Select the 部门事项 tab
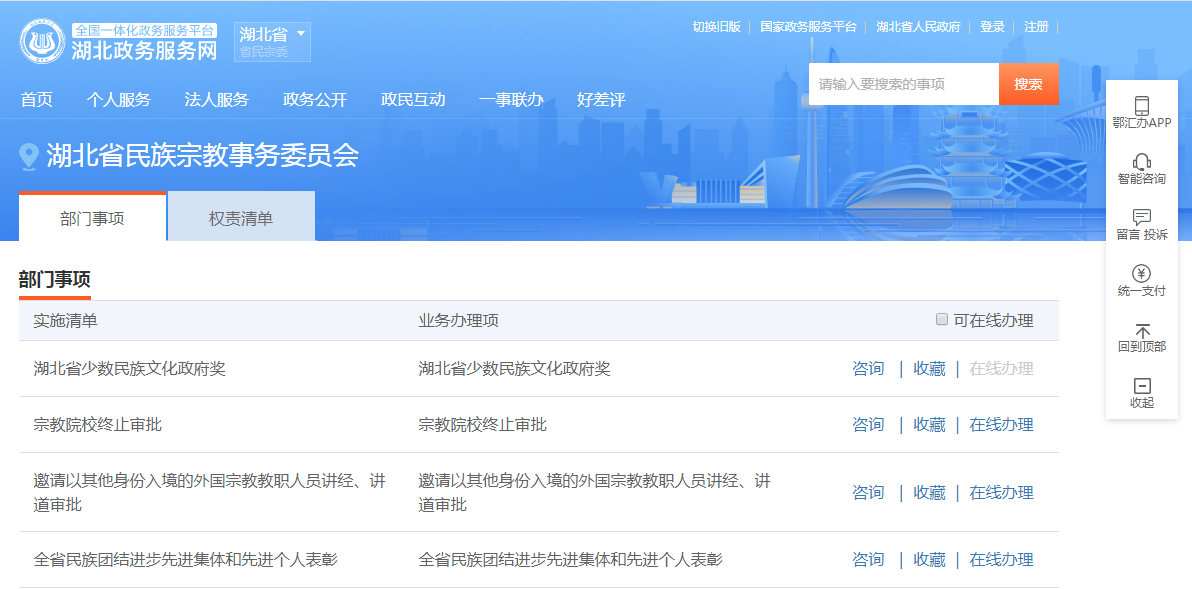The image size is (1192, 589). [92, 218]
